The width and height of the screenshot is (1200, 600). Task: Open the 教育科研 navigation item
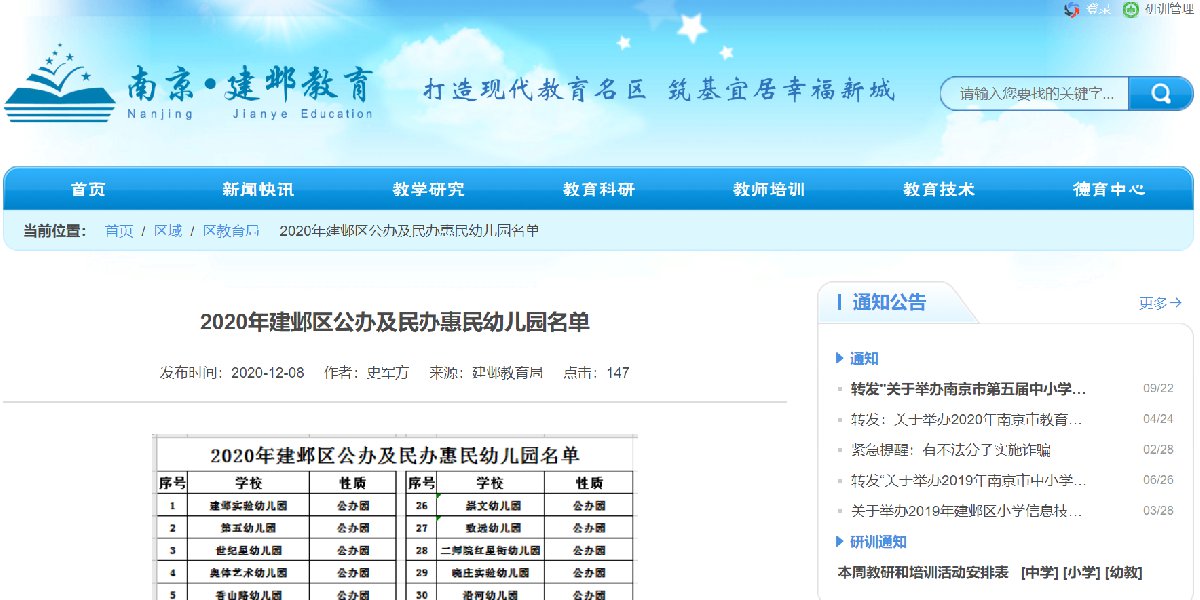point(598,189)
